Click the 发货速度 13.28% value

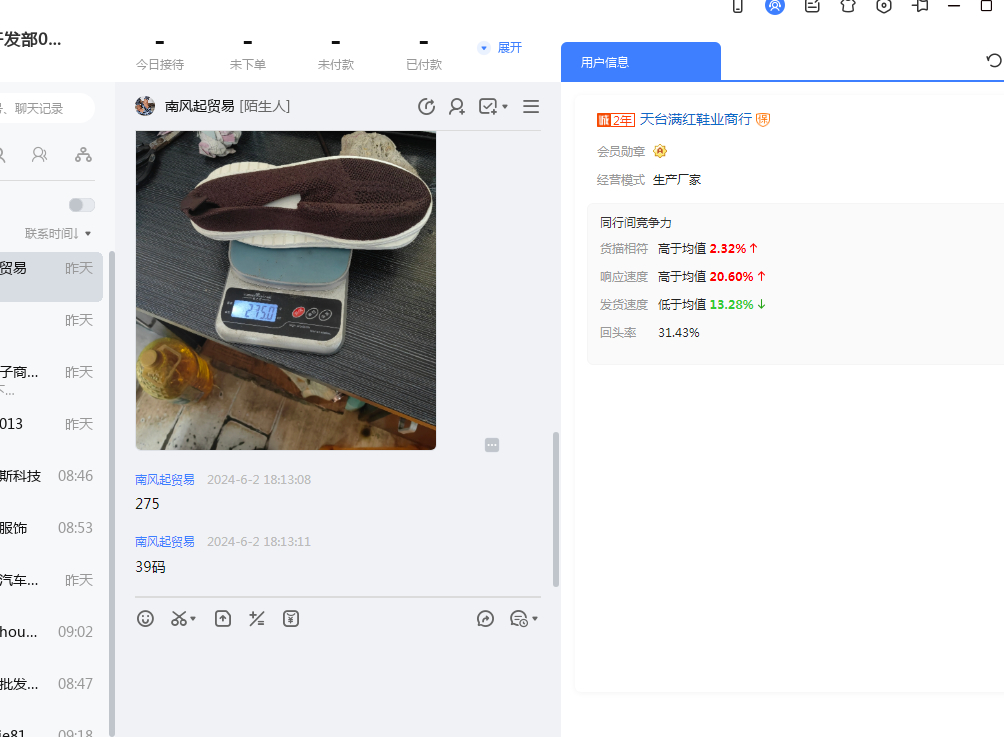[731, 305]
